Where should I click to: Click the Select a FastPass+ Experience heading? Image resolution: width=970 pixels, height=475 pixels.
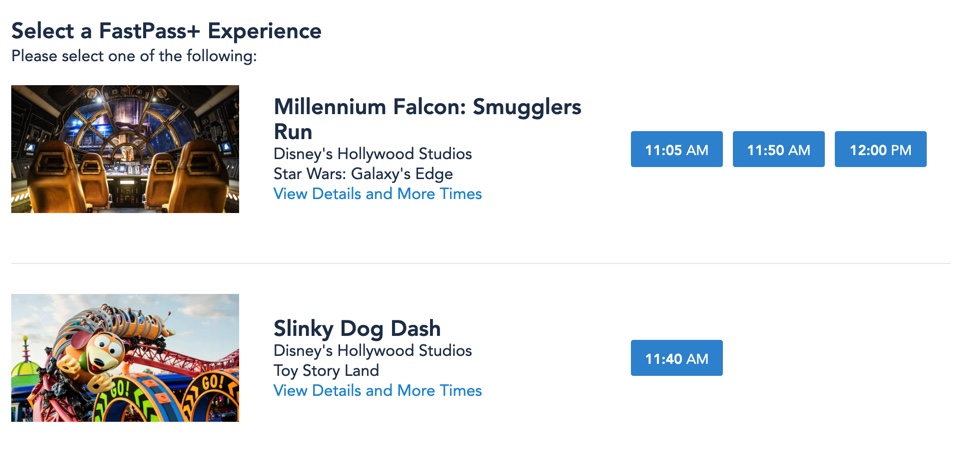click(x=166, y=31)
